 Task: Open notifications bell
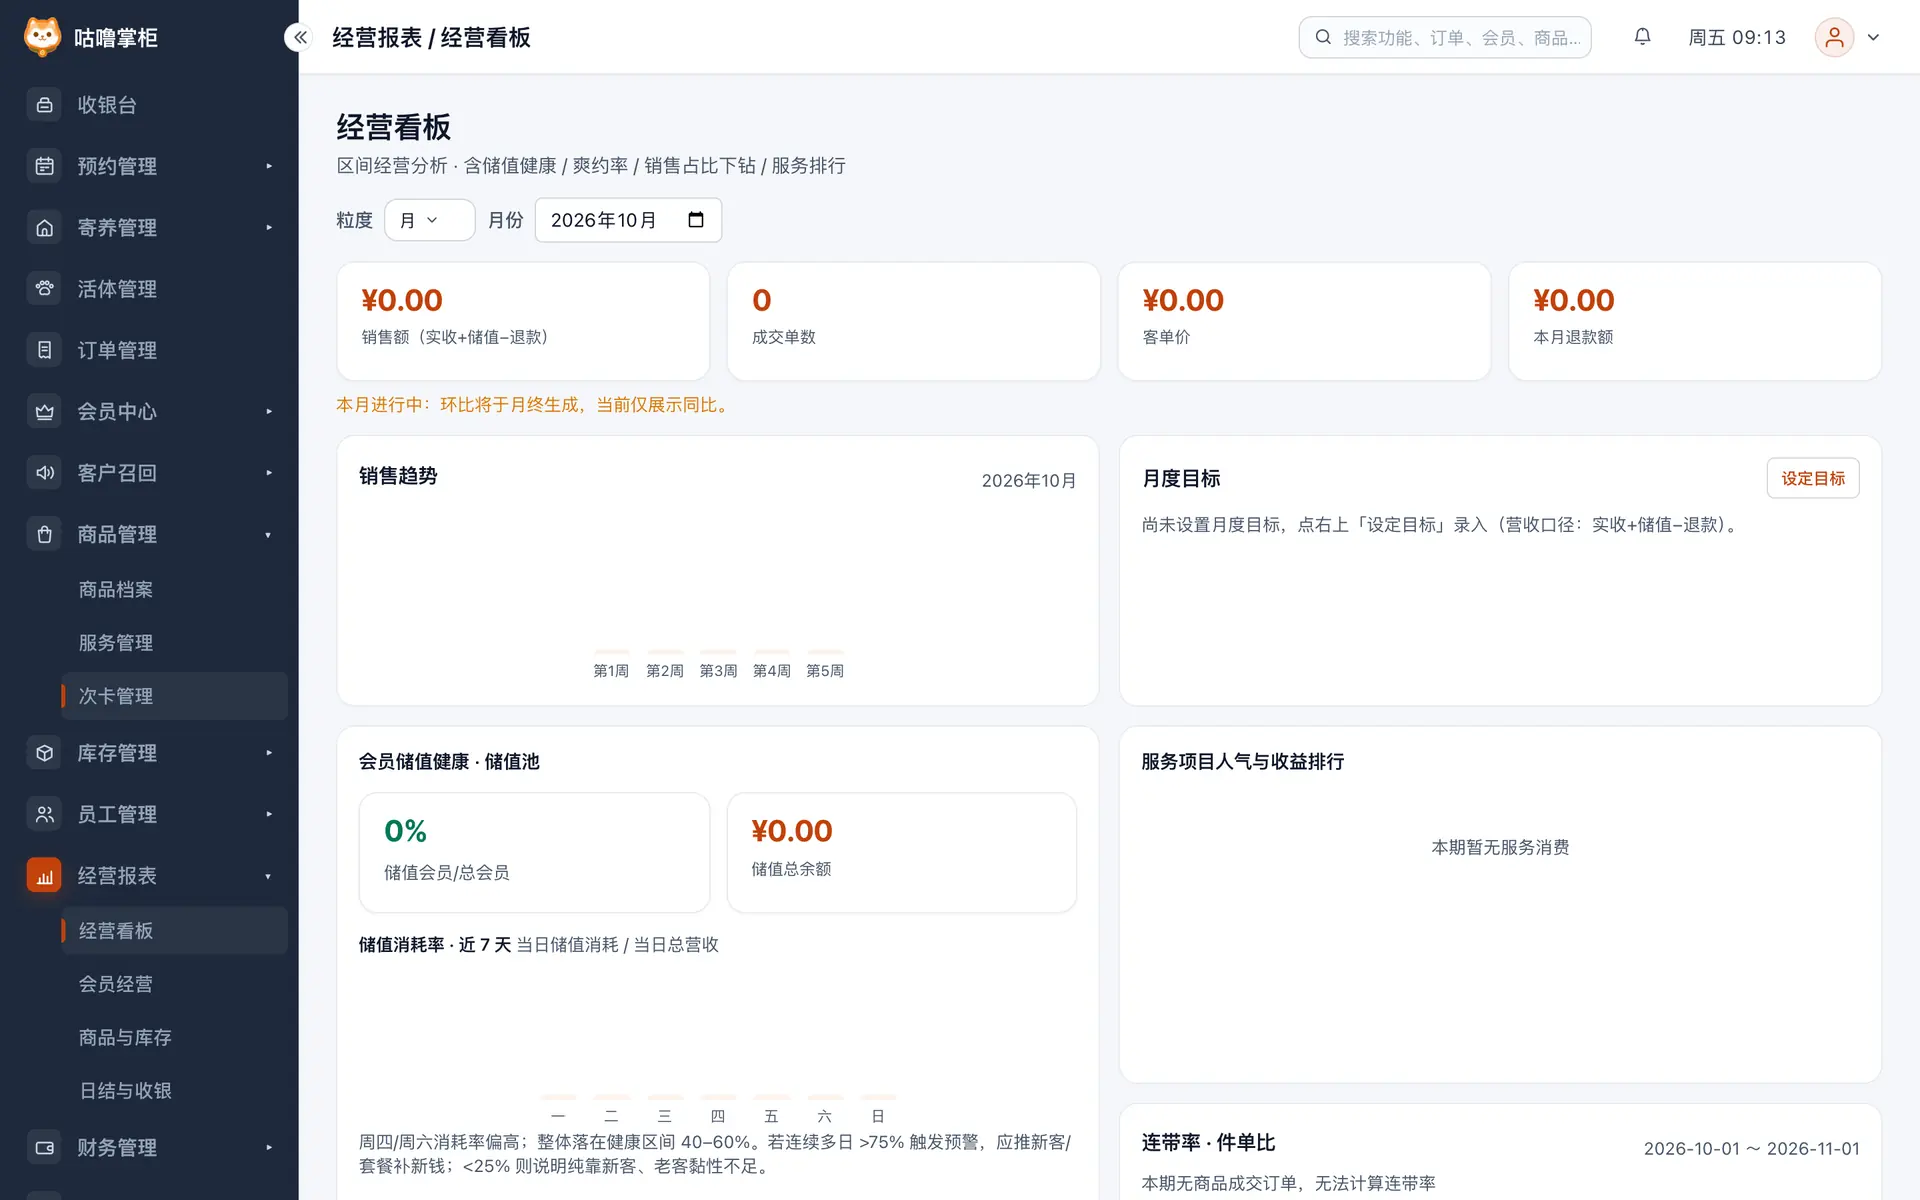pyautogui.click(x=1642, y=37)
